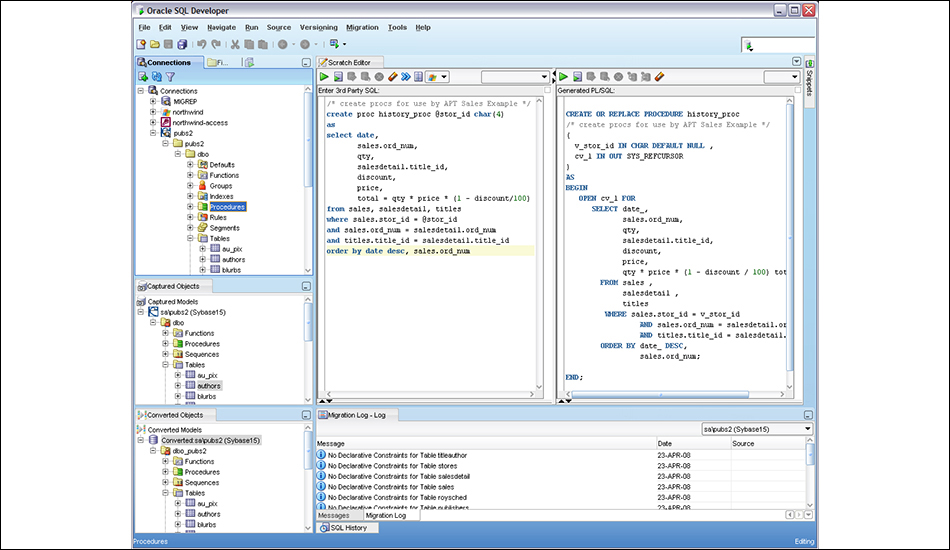Open the Tools menu

point(397,27)
